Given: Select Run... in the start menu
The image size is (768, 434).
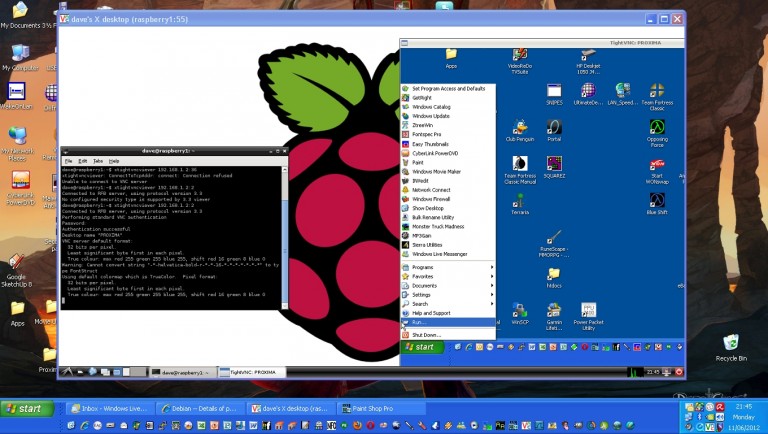Looking at the screenshot, I should tap(448, 322).
